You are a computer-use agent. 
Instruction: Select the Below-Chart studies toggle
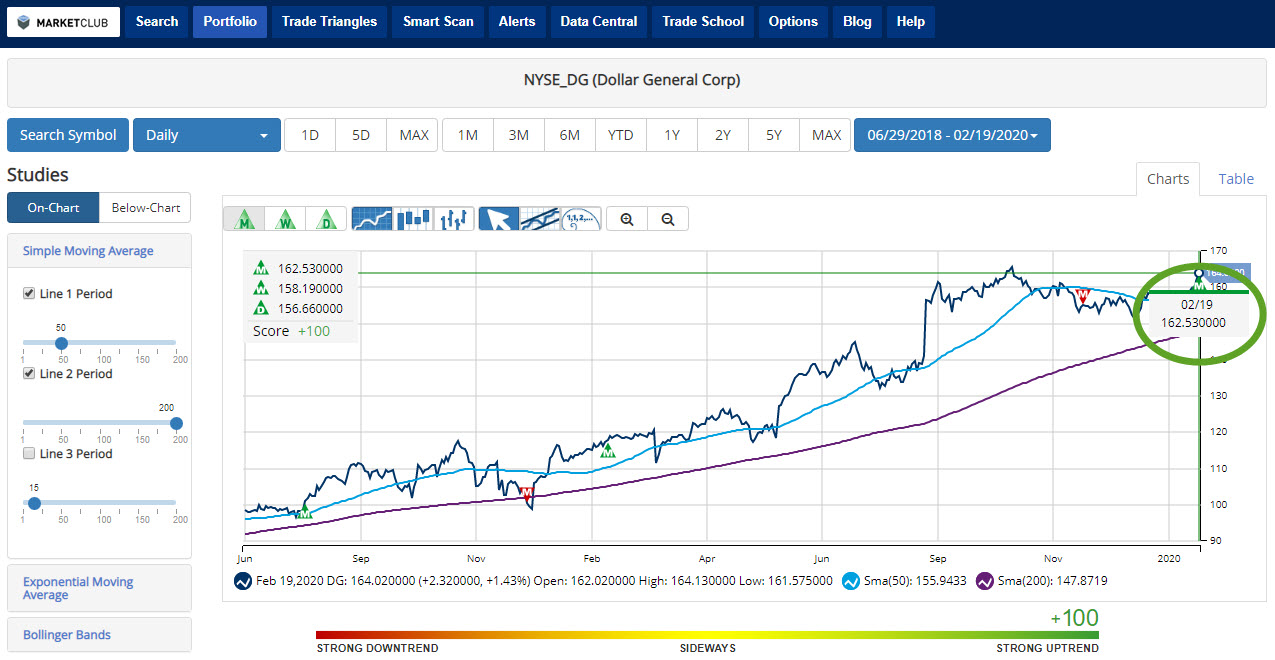[145, 208]
